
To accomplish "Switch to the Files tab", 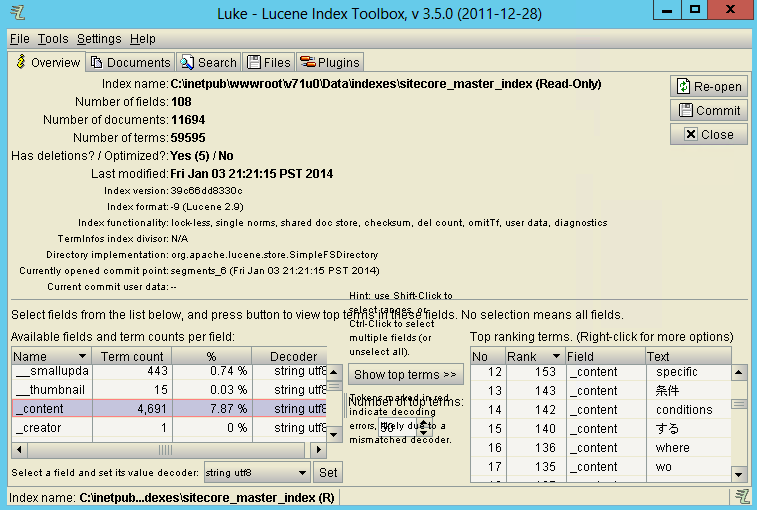I will pos(269,63).
